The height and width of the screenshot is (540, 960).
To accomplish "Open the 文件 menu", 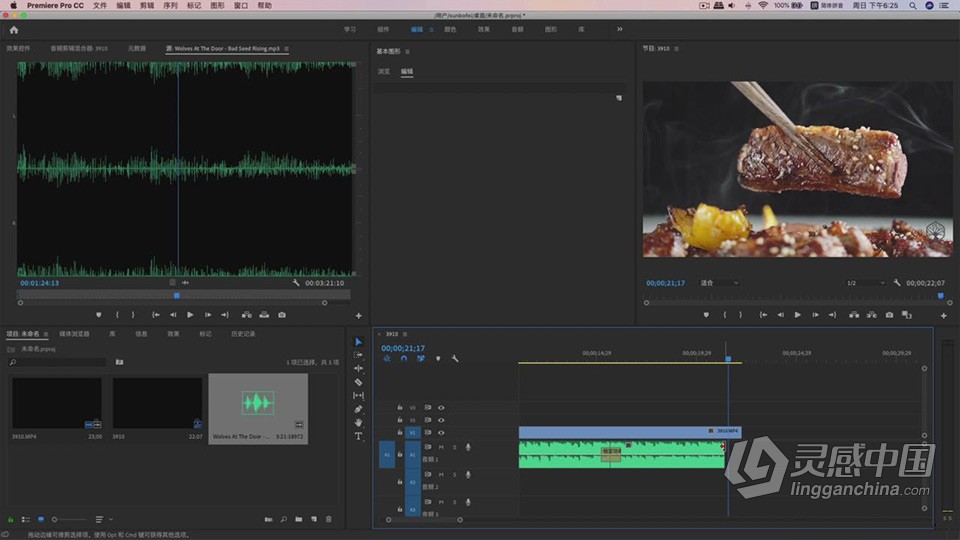I will (100, 6).
